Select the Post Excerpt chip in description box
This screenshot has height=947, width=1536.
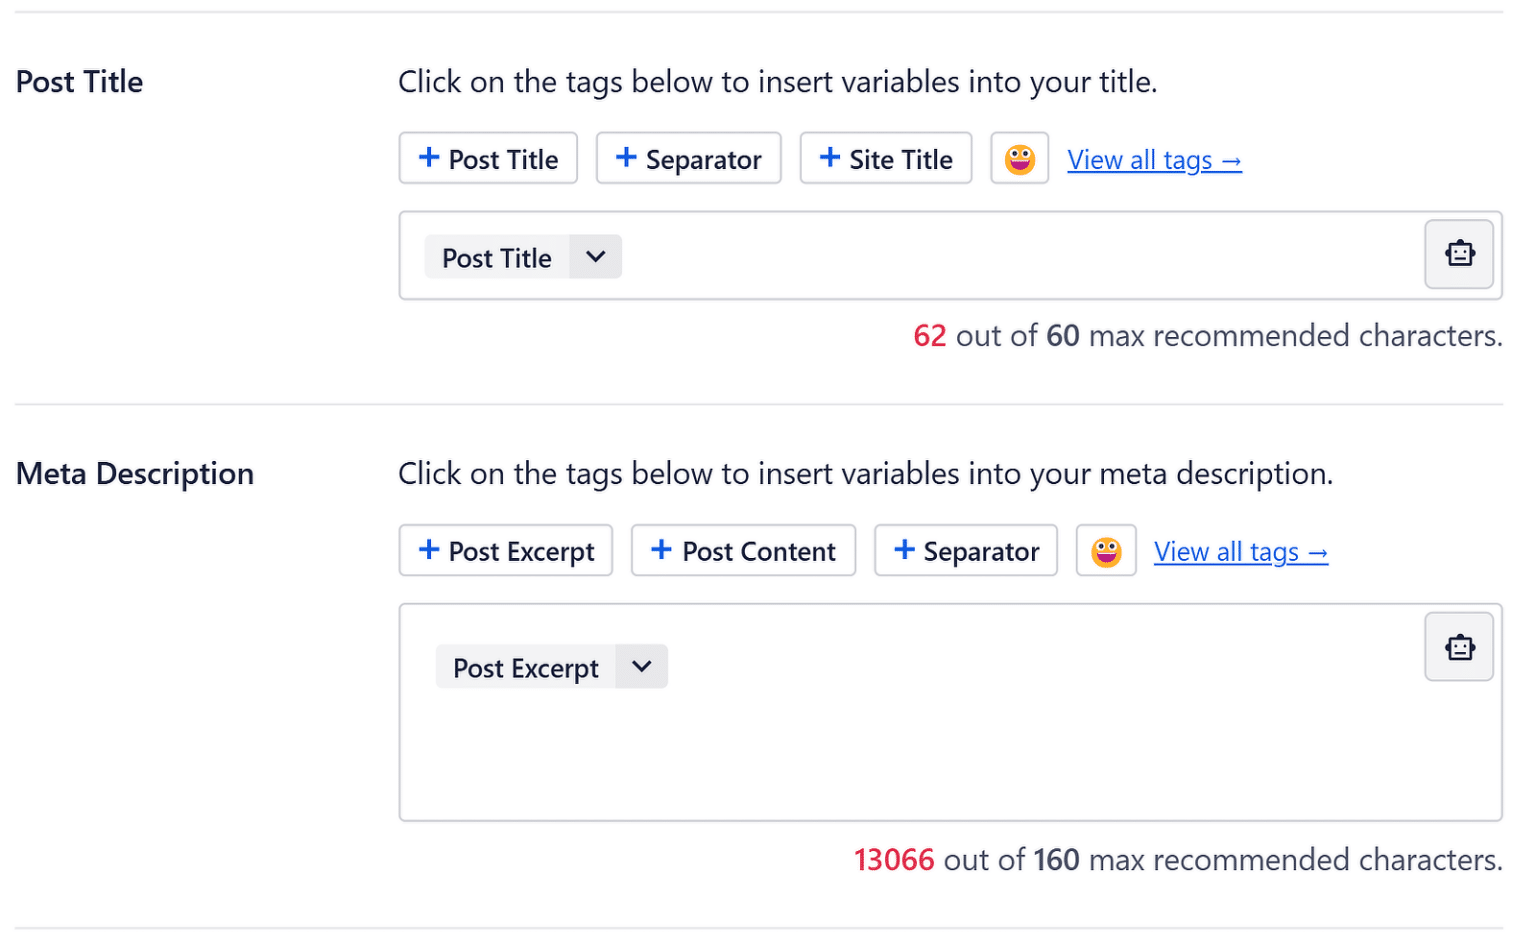click(526, 667)
